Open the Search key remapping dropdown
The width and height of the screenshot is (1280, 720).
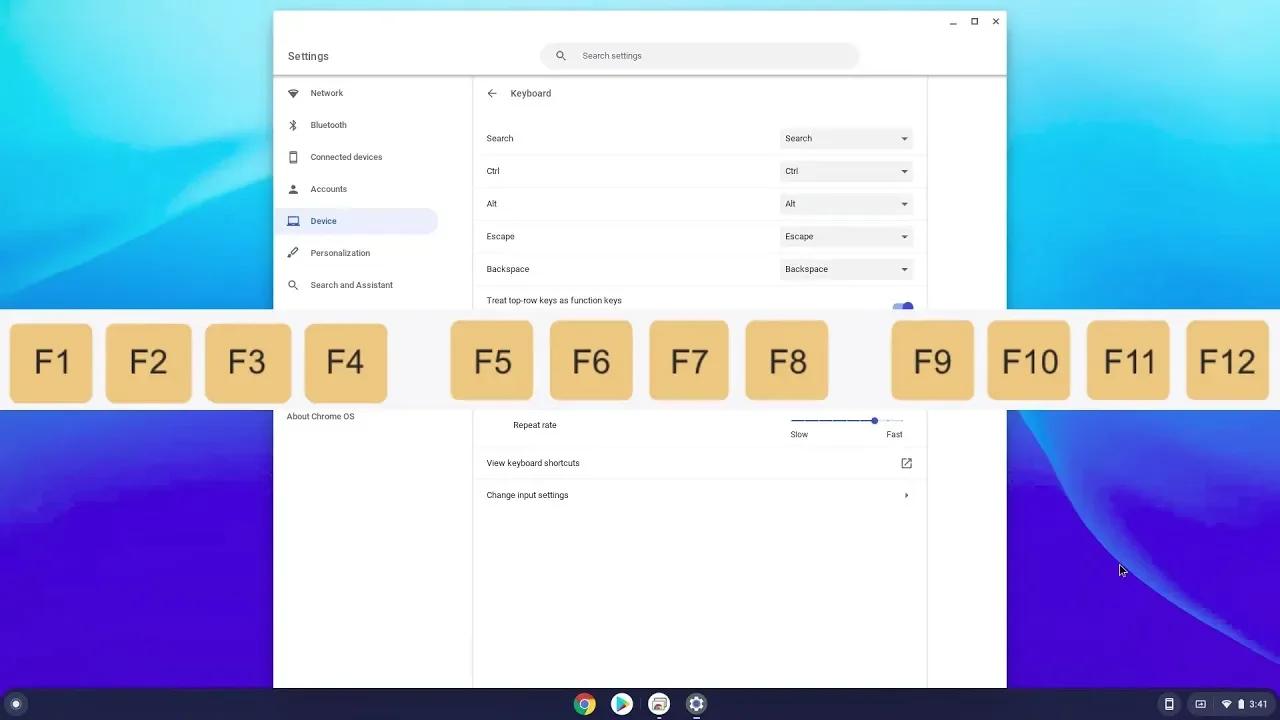click(845, 138)
